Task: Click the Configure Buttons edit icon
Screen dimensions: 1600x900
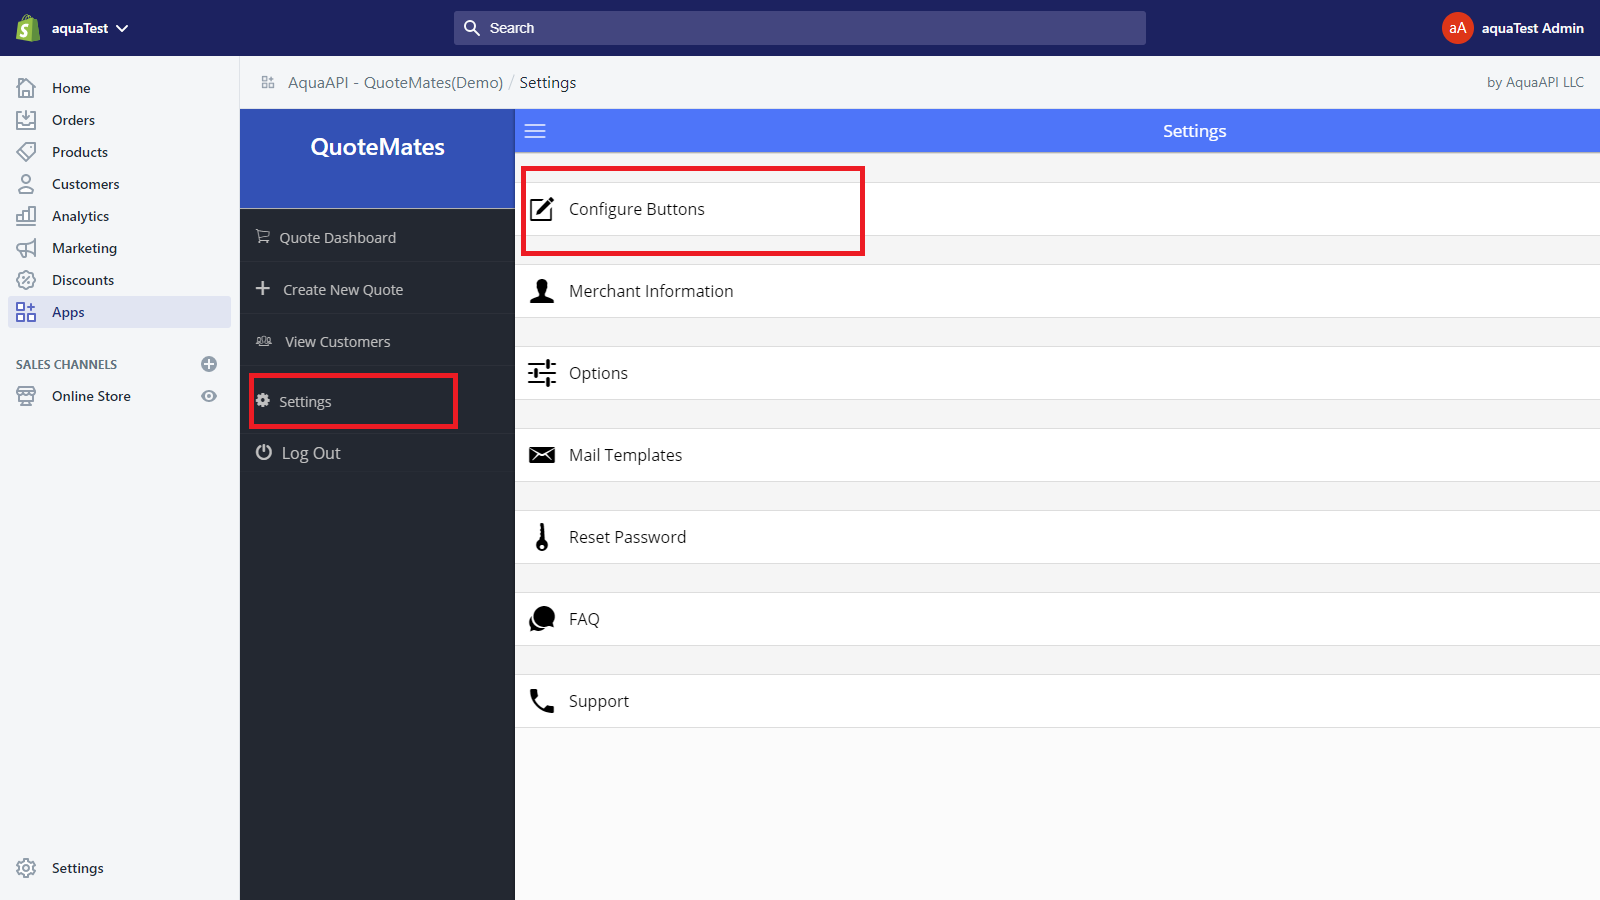Action: click(x=542, y=209)
